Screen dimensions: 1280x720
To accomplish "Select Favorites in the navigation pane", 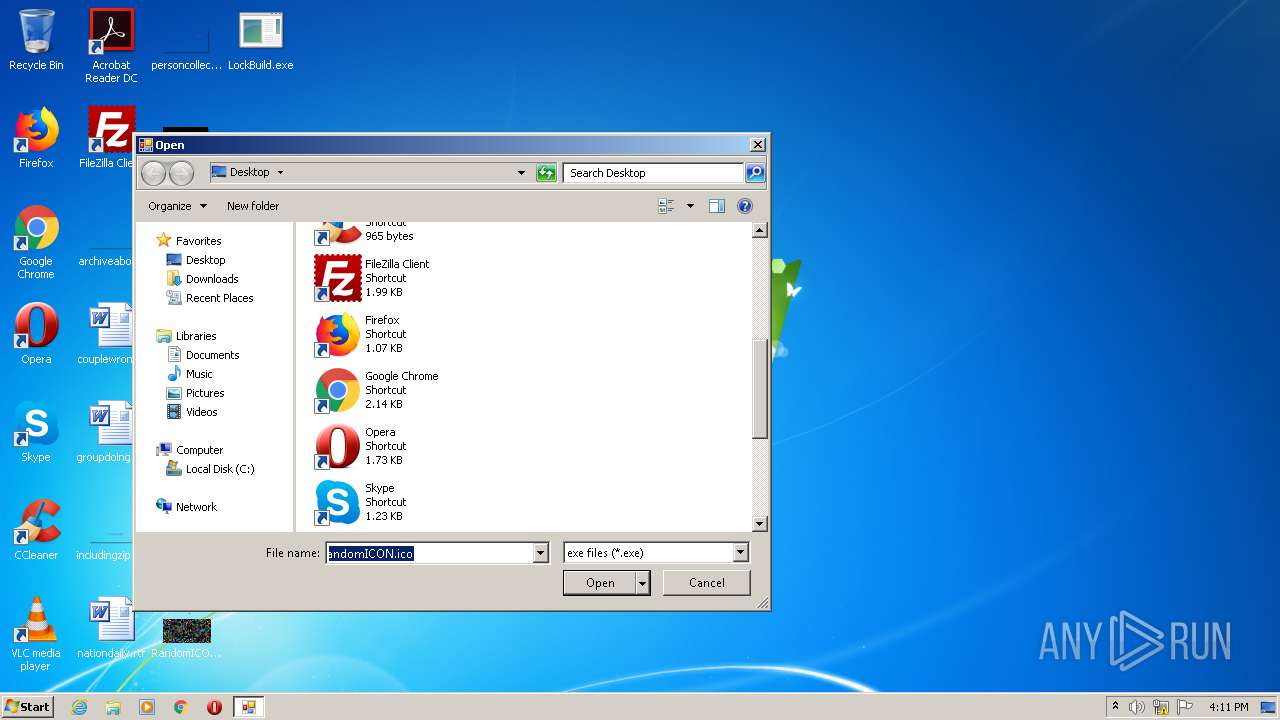I will pos(189,241).
